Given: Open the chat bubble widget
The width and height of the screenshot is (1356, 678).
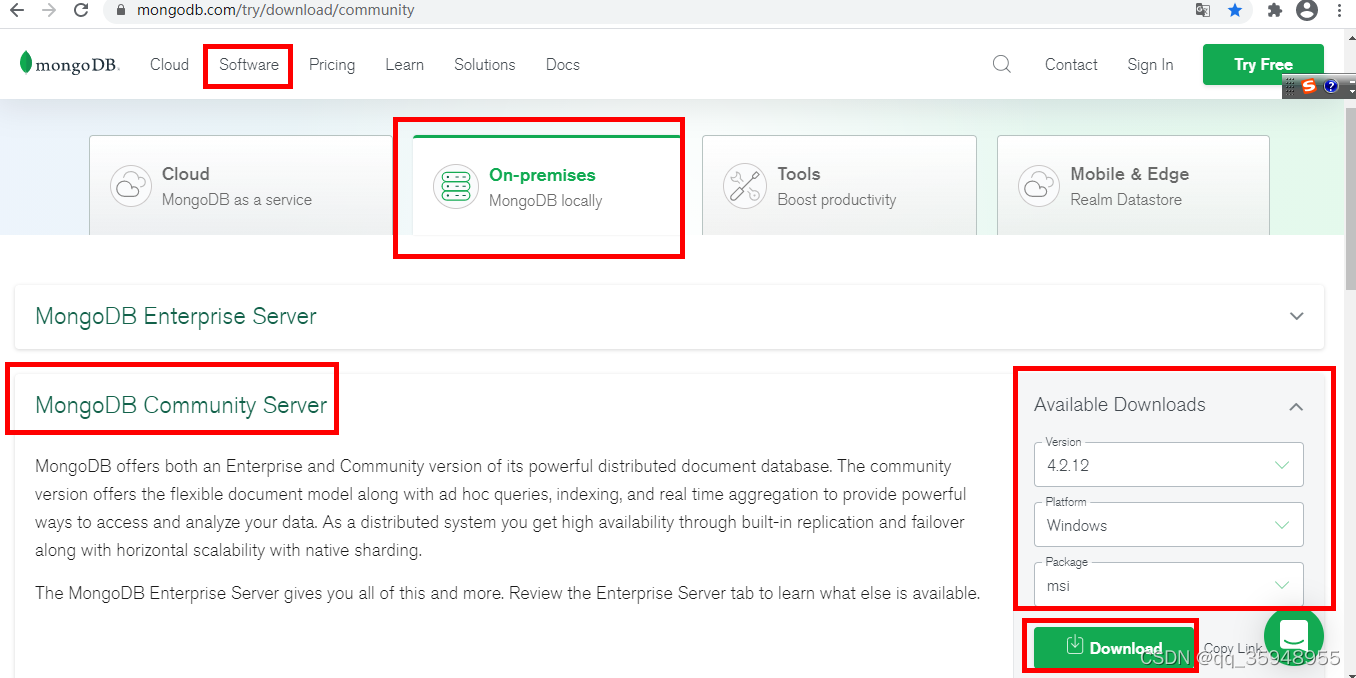Looking at the screenshot, I should pos(1294,635).
